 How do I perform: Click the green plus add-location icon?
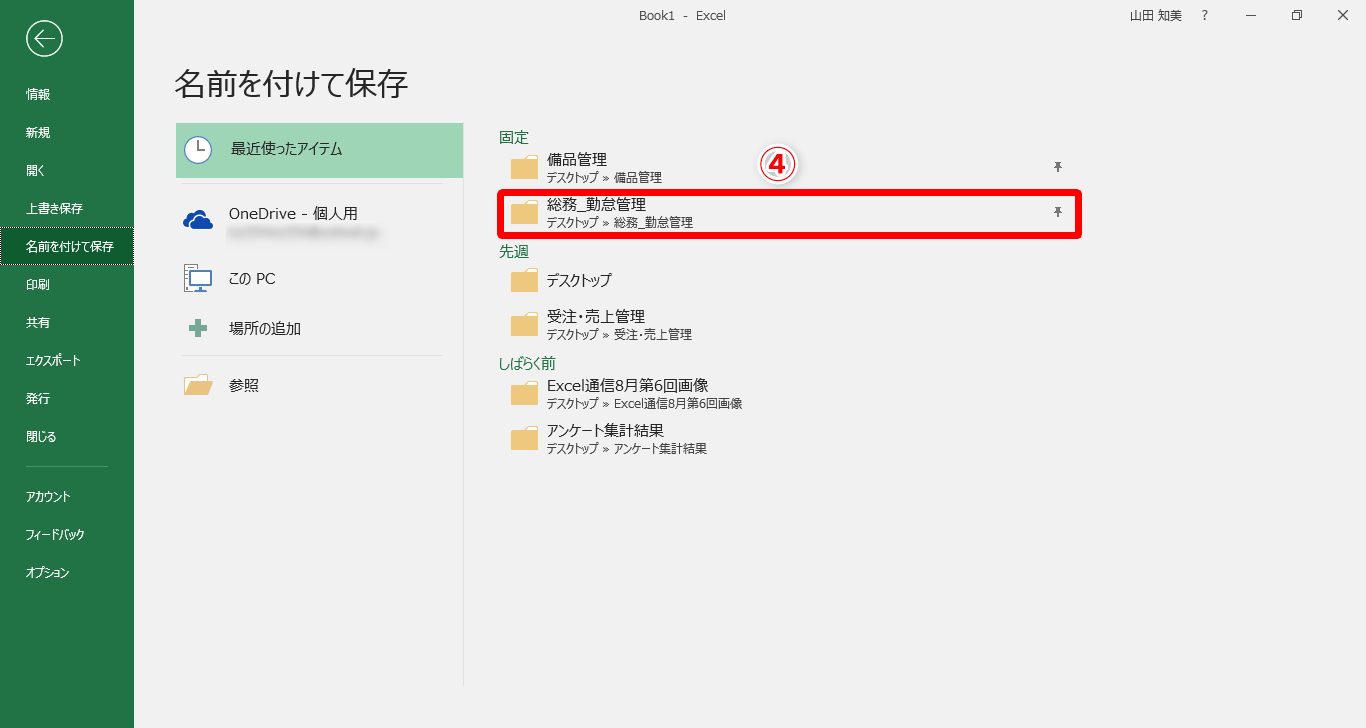point(198,328)
